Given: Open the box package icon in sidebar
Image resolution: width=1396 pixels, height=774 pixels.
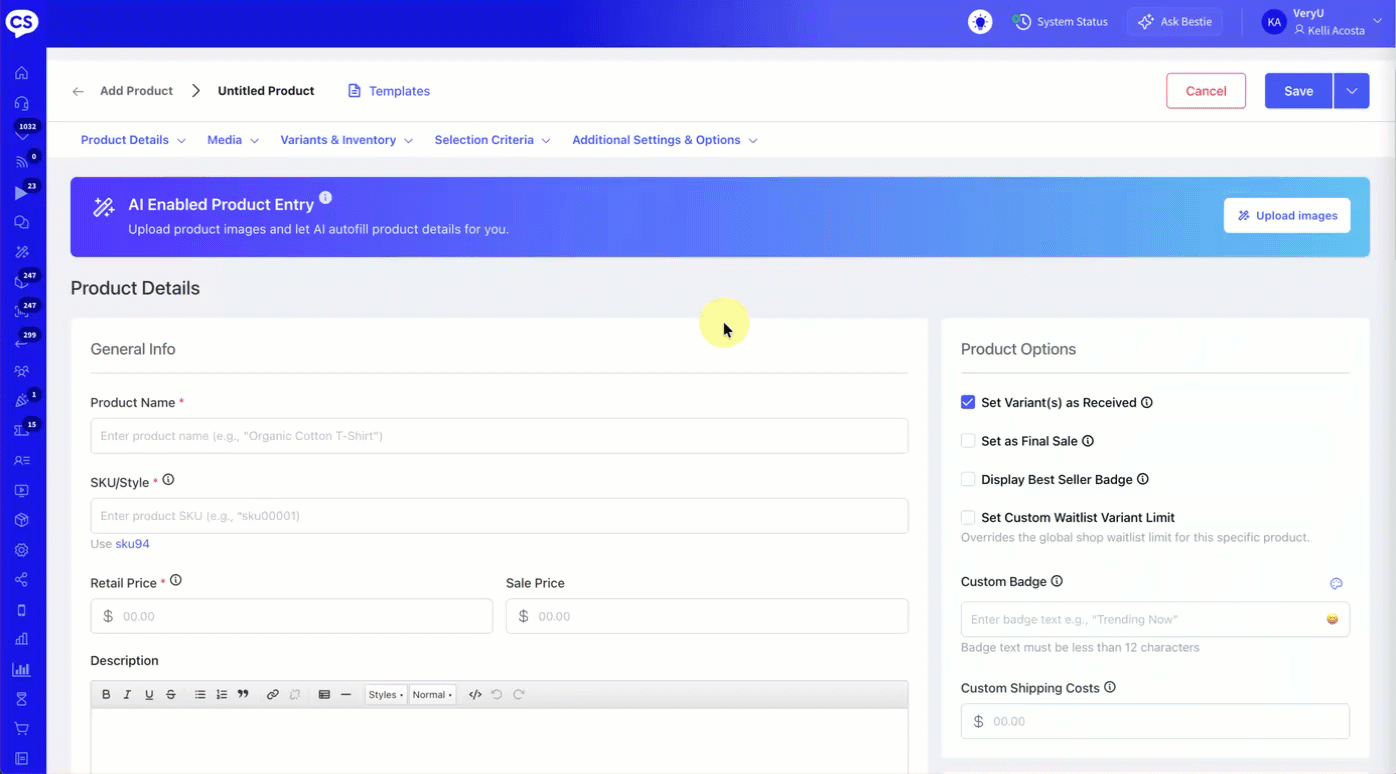Looking at the screenshot, I should coord(22,520).
